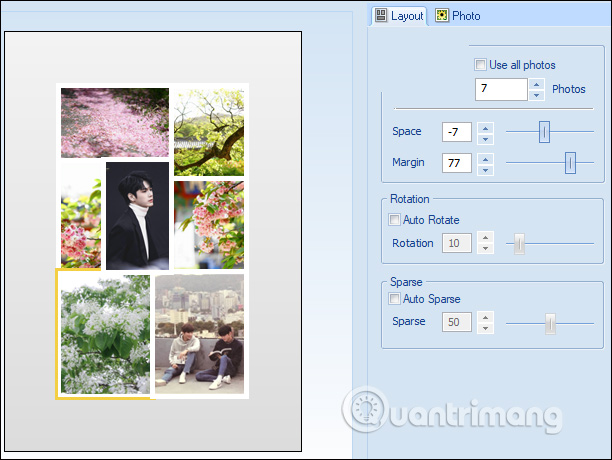
Task: Click the Space label
Action: click(x=407, y=131)
